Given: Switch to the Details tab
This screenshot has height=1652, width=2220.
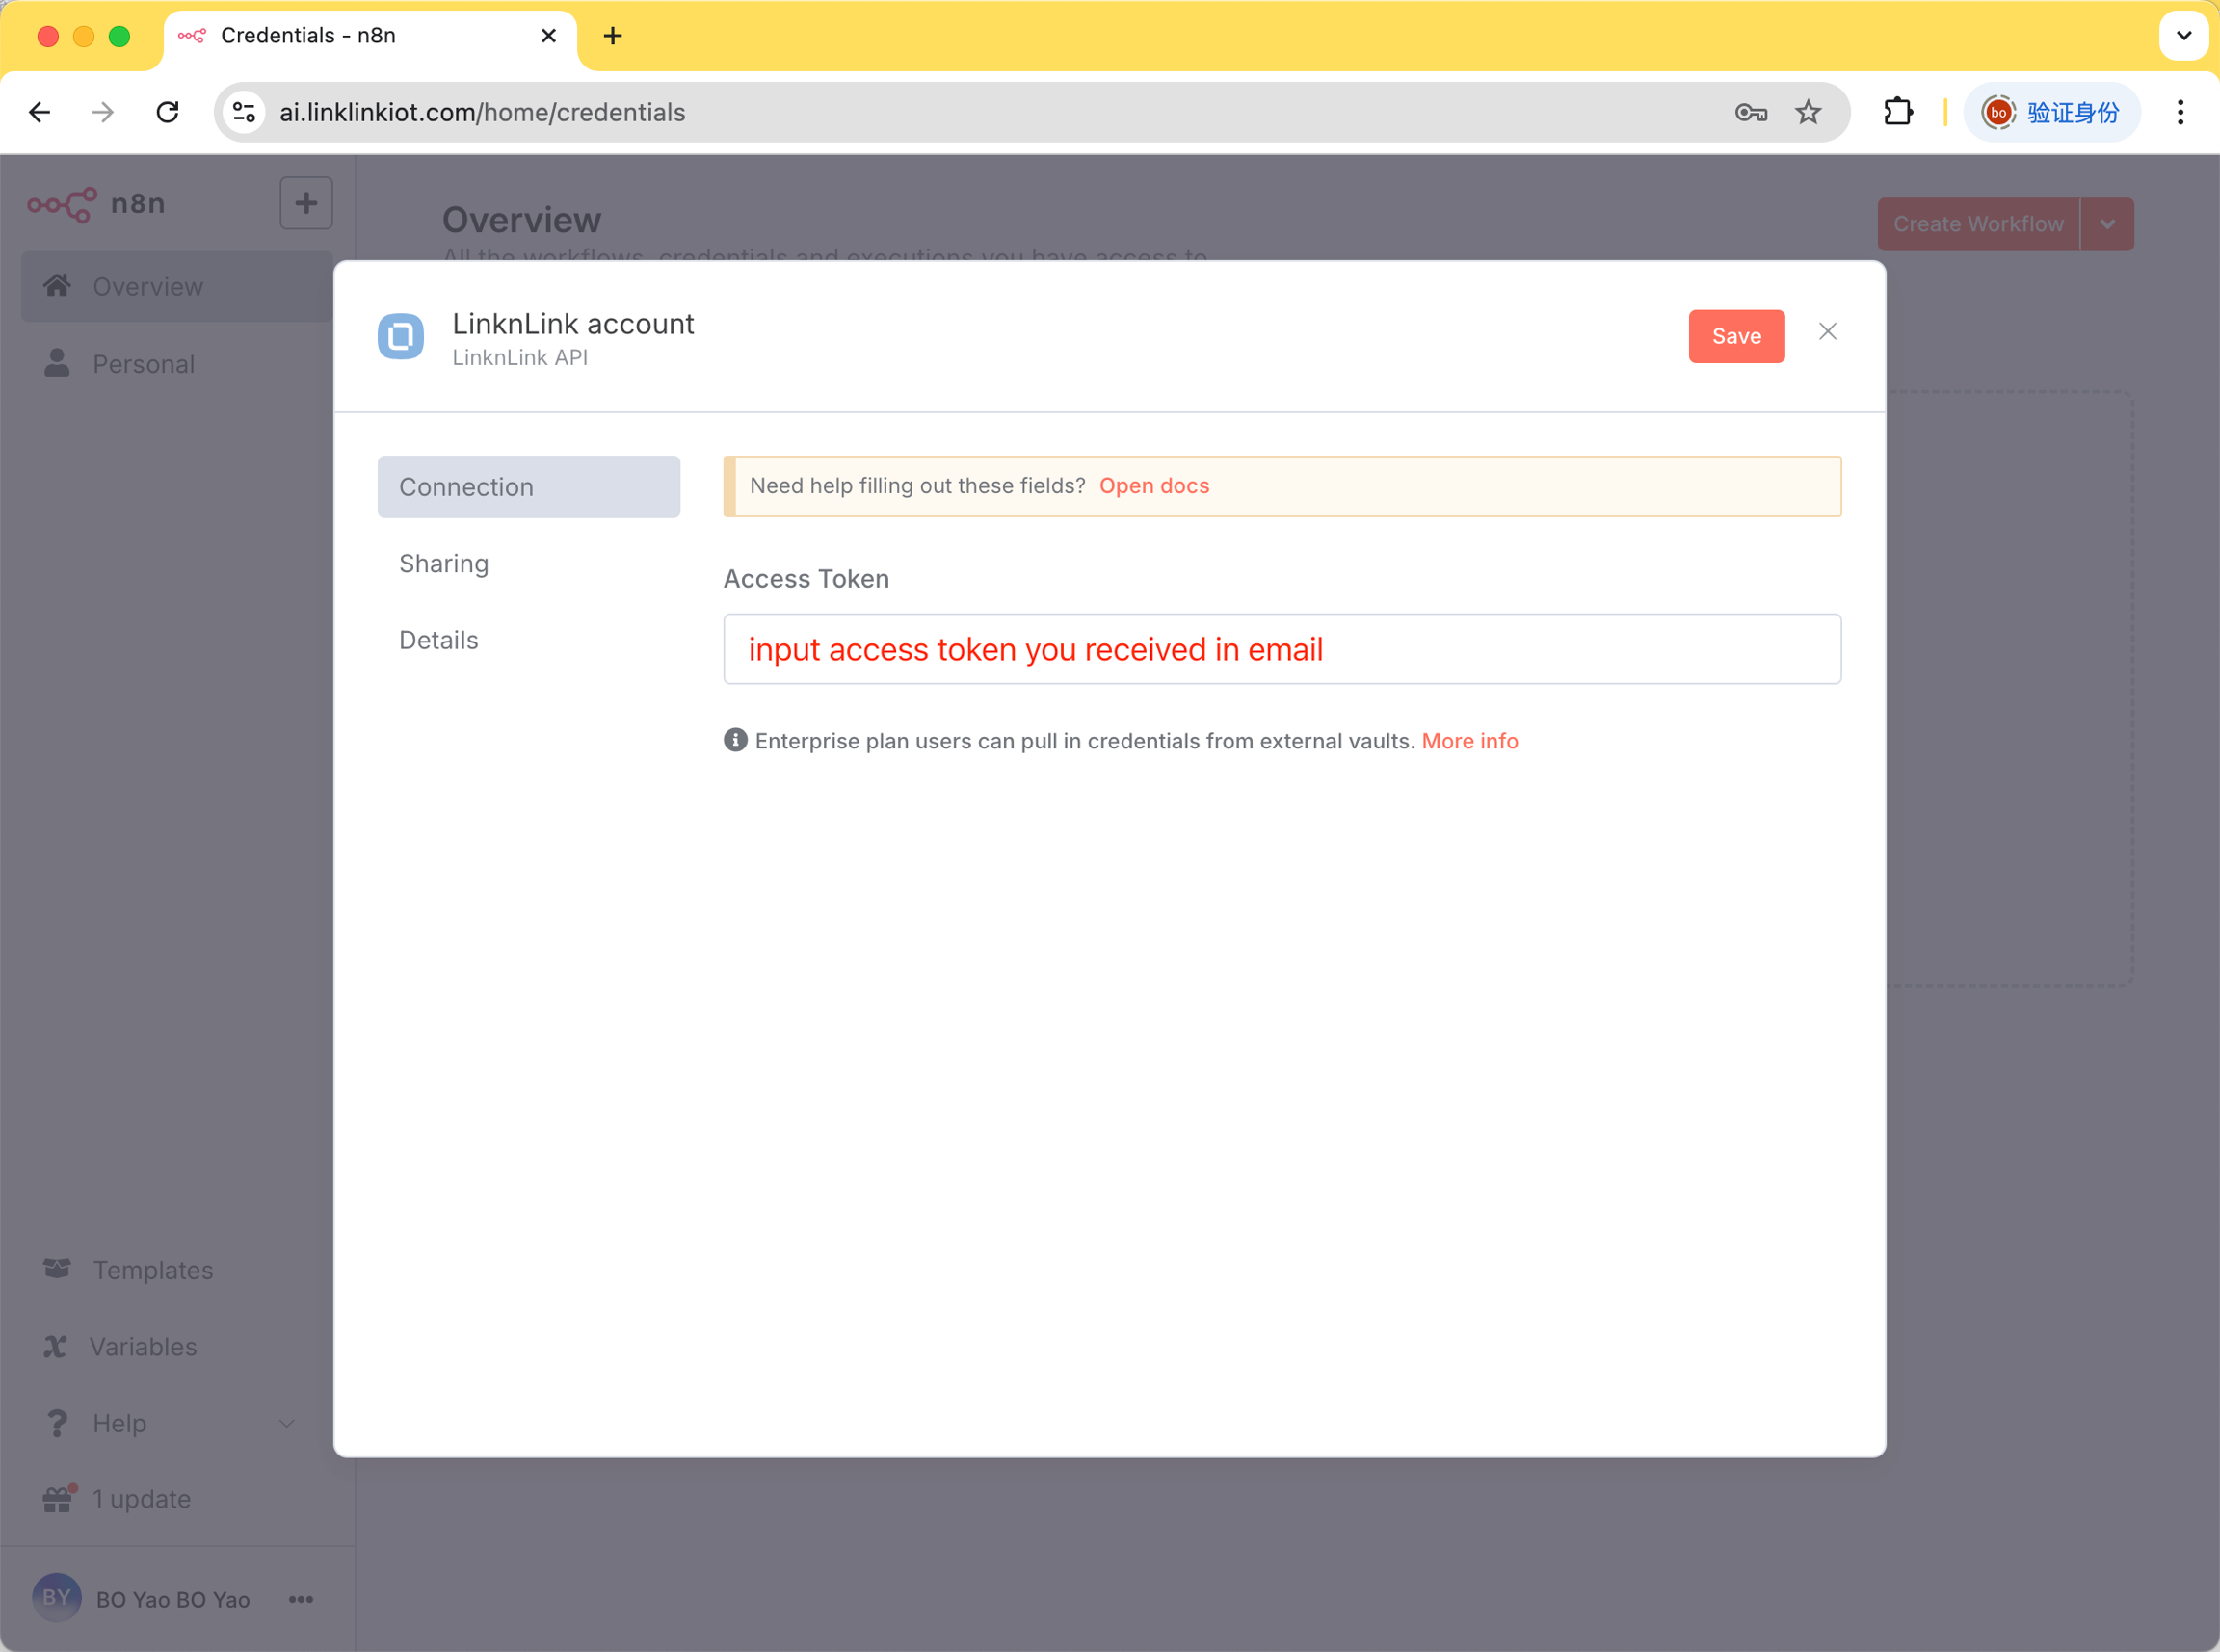Looking at the screenshot, I should pos(438,640).
